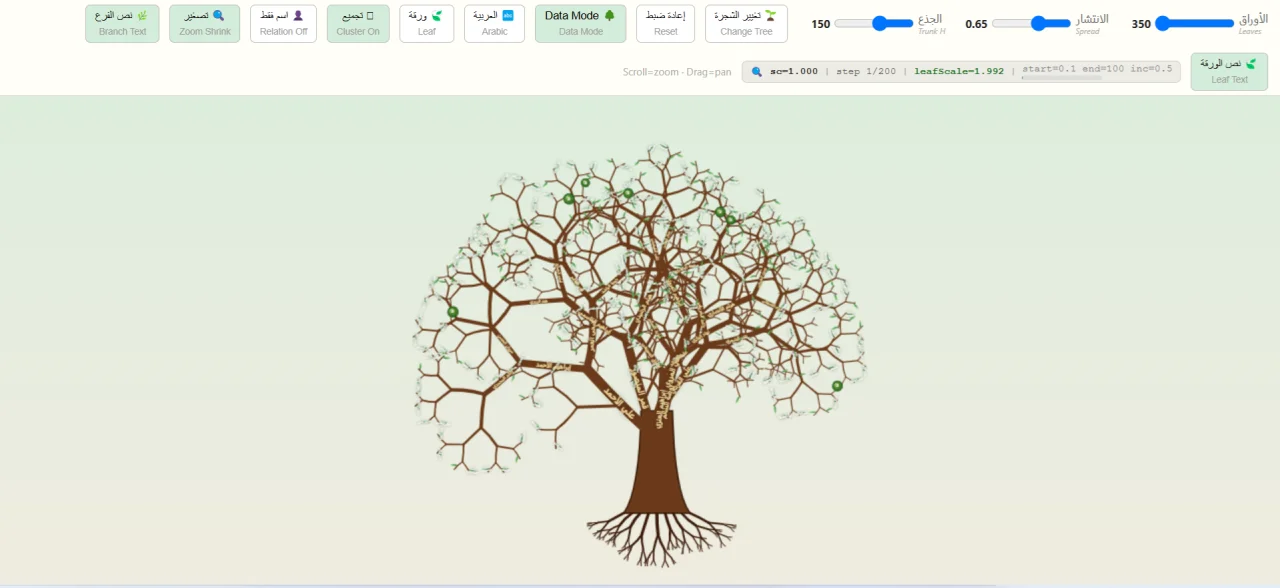Toggle the Cluster On button
Image resolution: width=1280 pixels, height=588 pixels.
tap(358, 23)
